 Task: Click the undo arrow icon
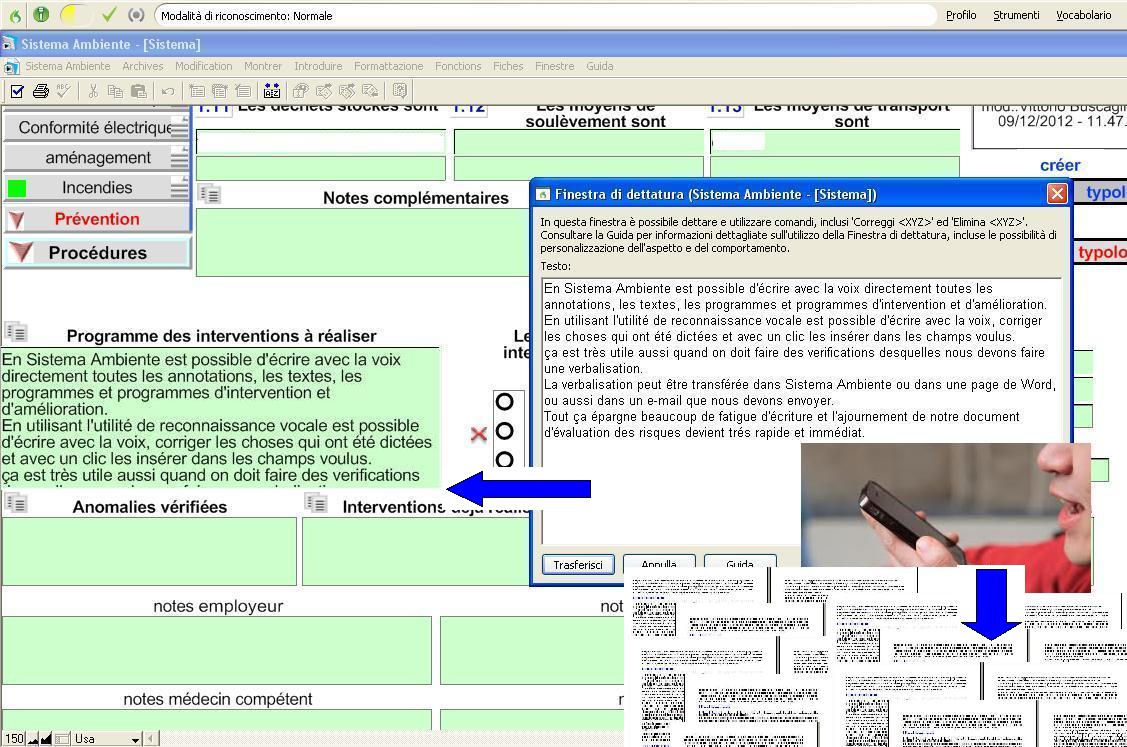click(167, 91)
